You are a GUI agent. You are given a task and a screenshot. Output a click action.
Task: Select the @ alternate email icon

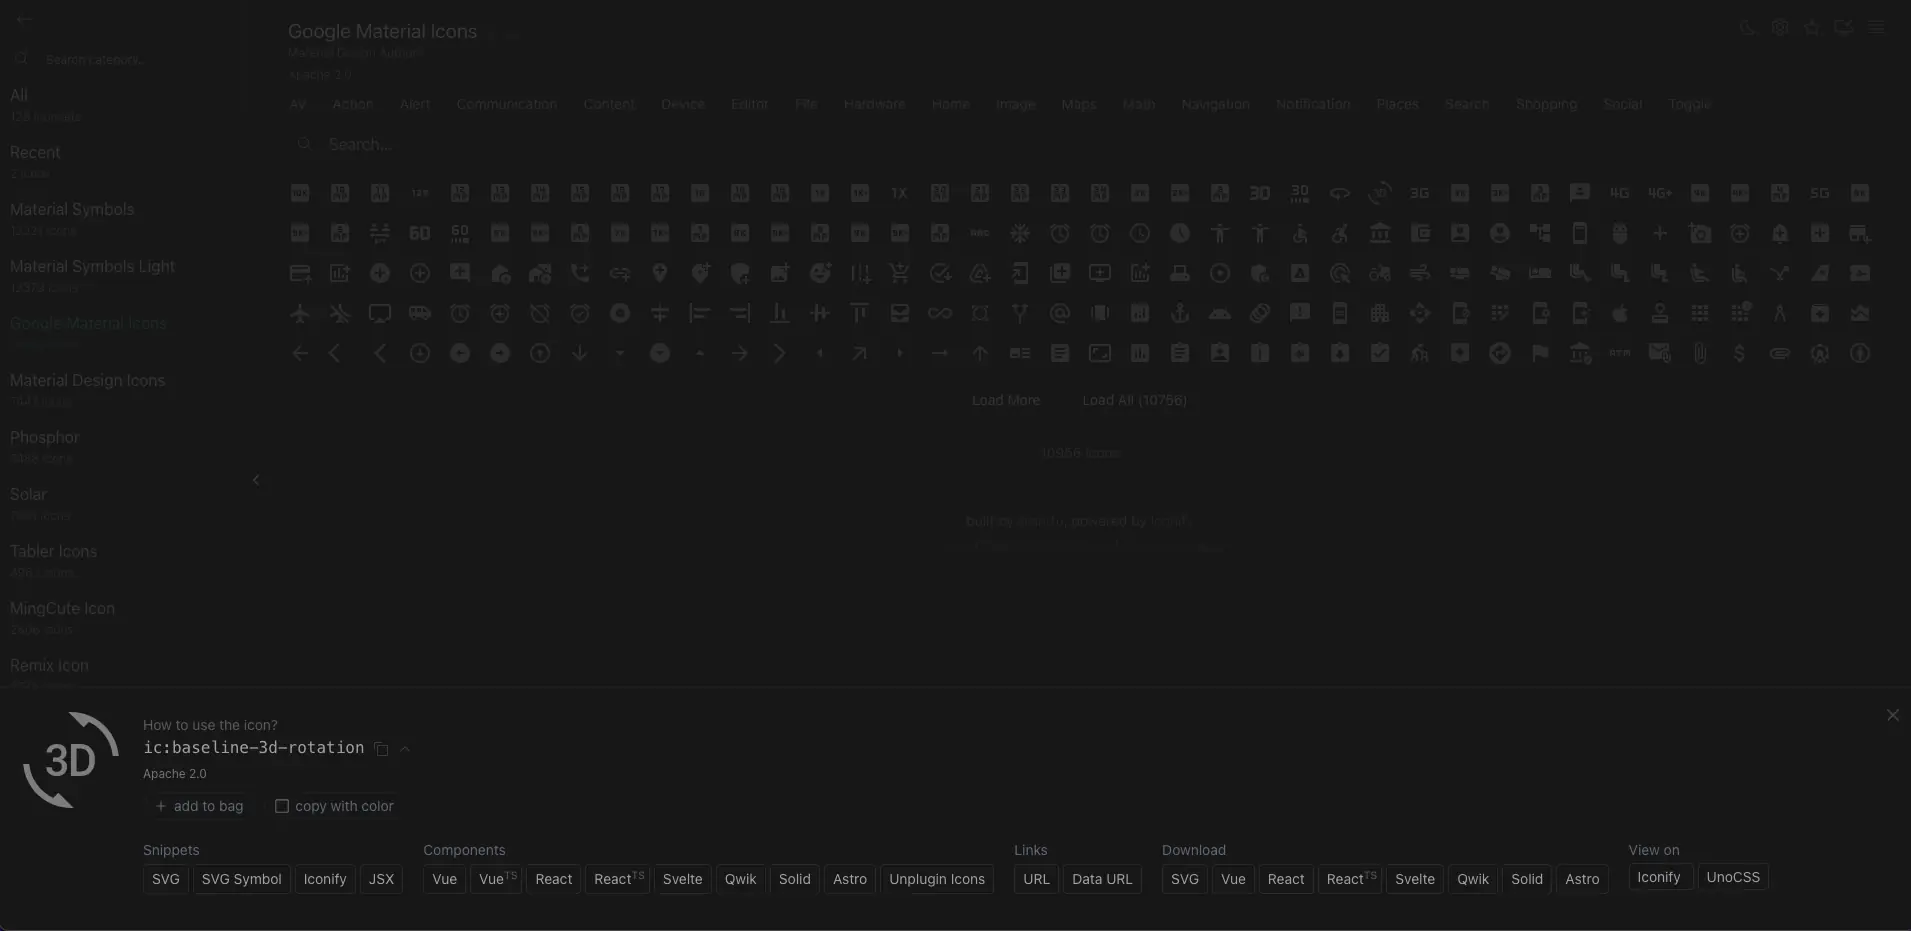click(x=1059, y=314)
